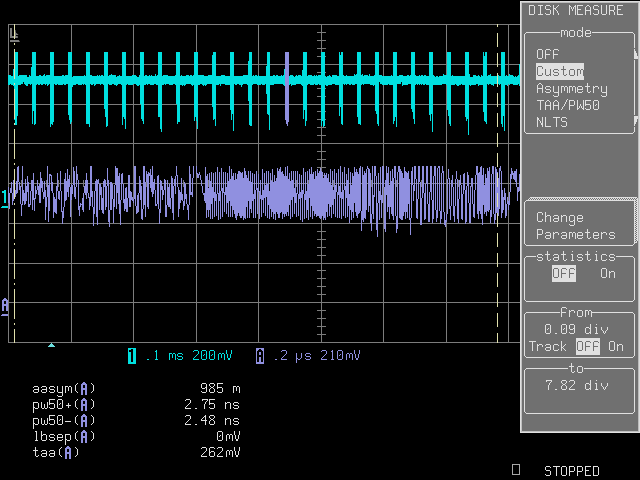Screen dimensions: 640x480
Task: Click the right dashed yellow cursor line
Action: coord(498,184)
